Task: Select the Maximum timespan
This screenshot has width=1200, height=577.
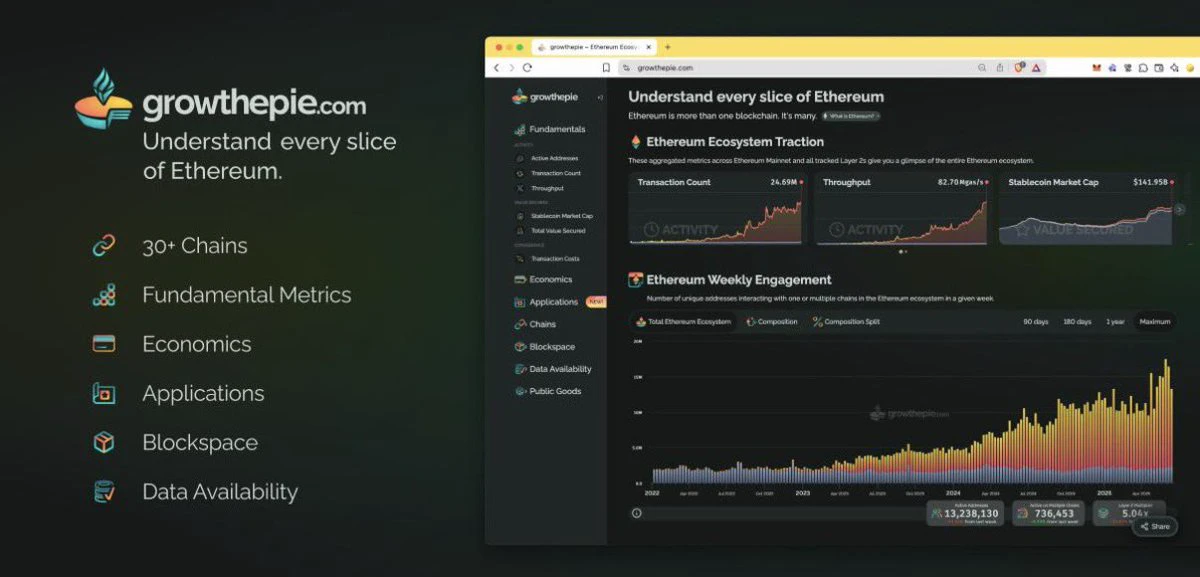Action: 1154,322
